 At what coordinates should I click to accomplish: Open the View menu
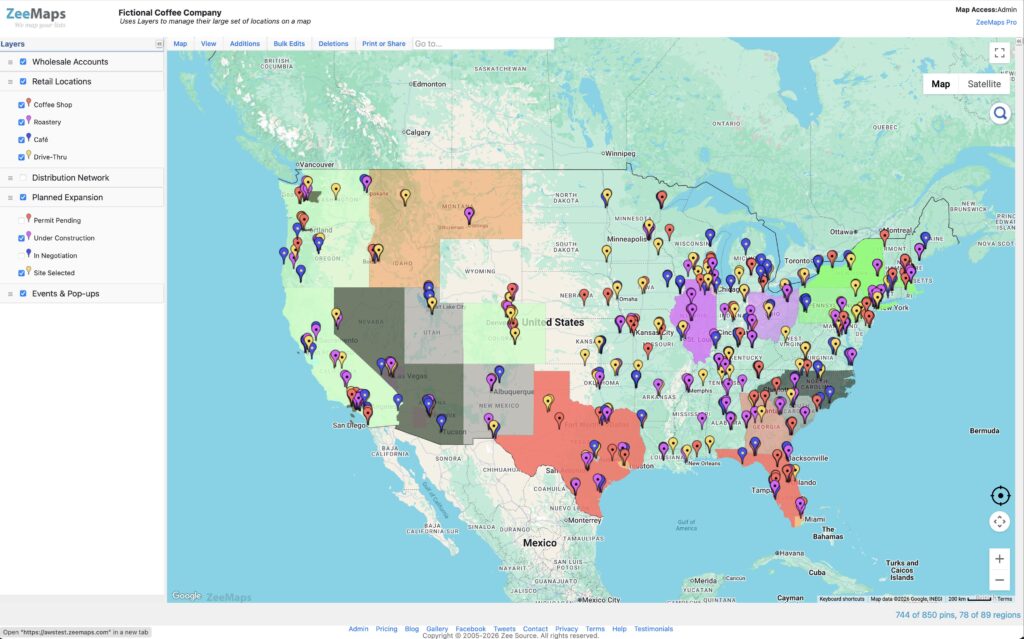pos(208,43)
